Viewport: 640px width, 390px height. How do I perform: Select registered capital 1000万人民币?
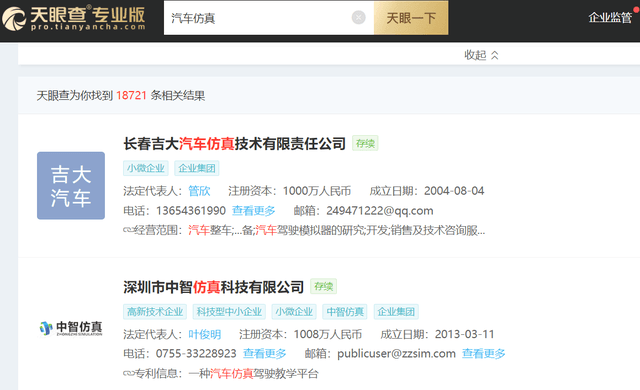[x=317, y=191]
